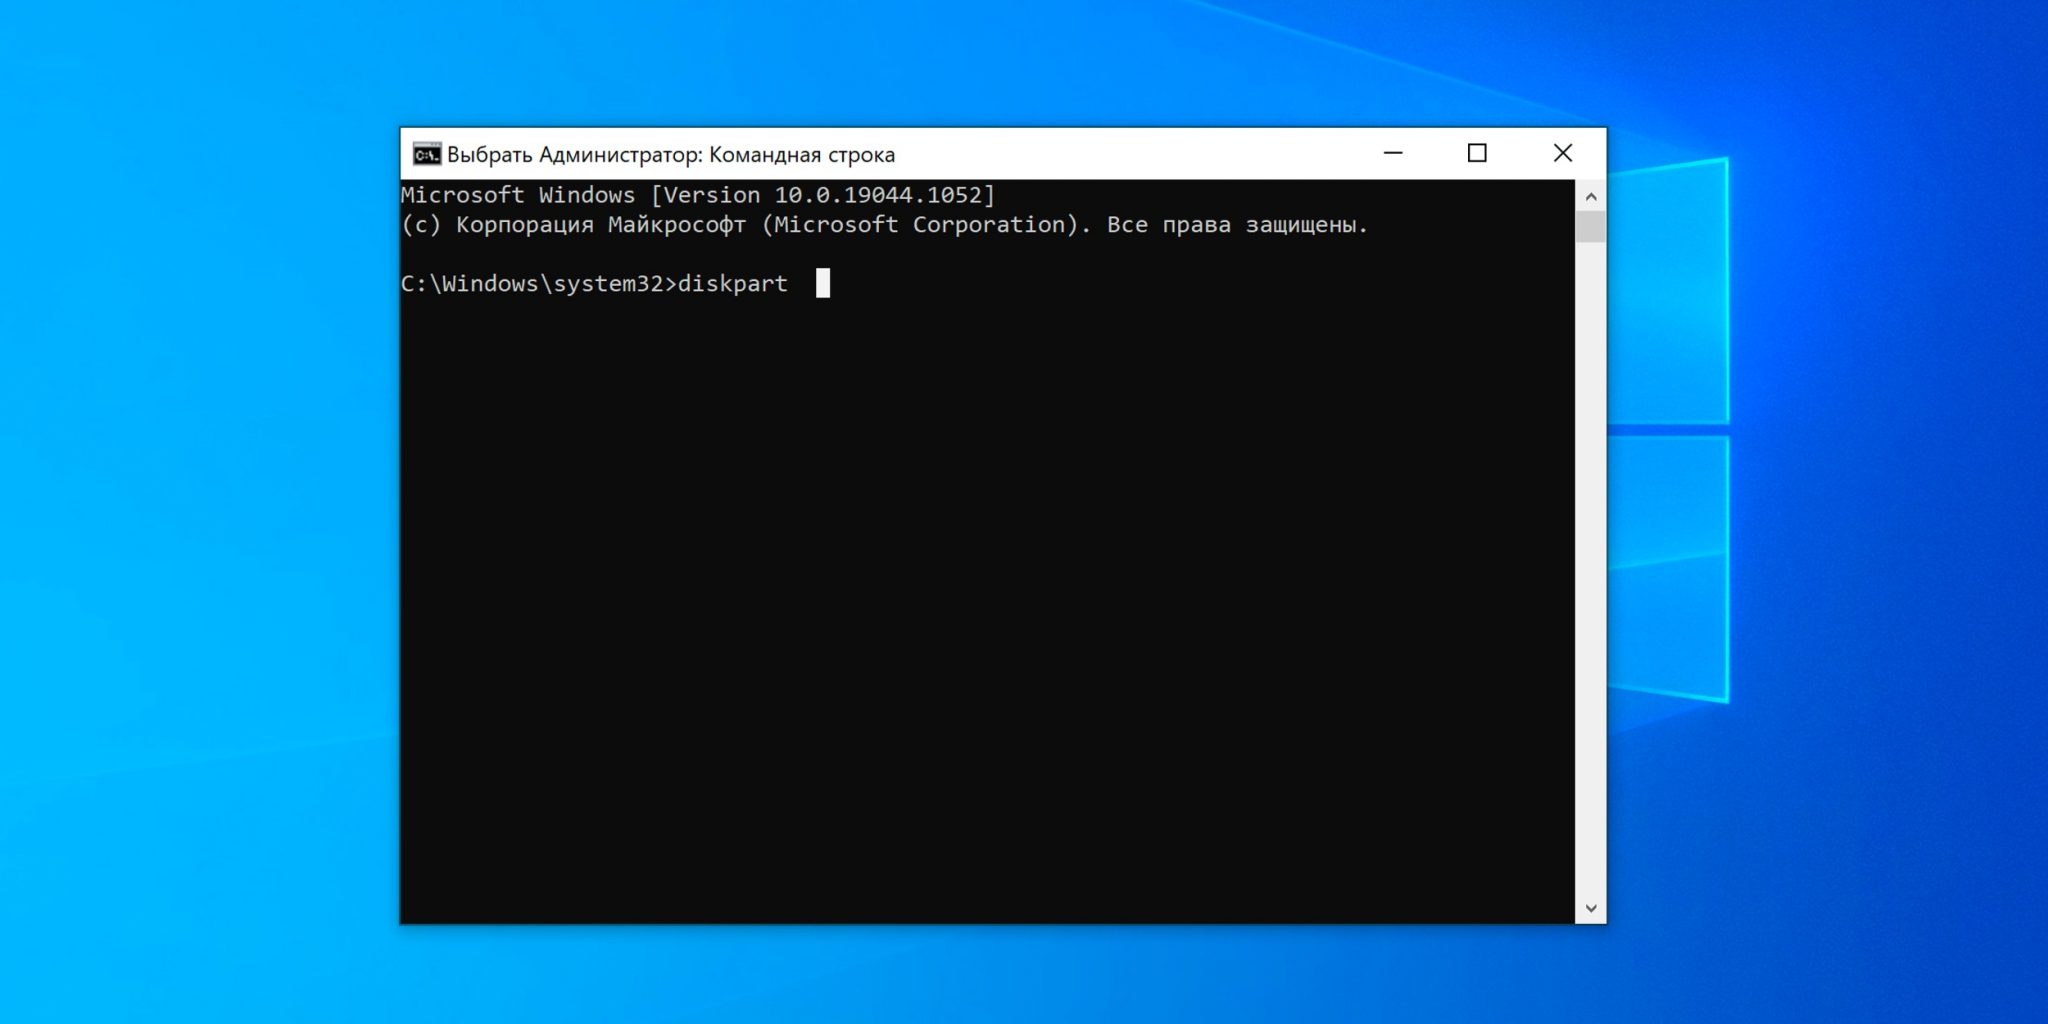Click the 'Microsoft Windows' version line
This screenshot has width=2048, height=1024.
click(517, 195)
